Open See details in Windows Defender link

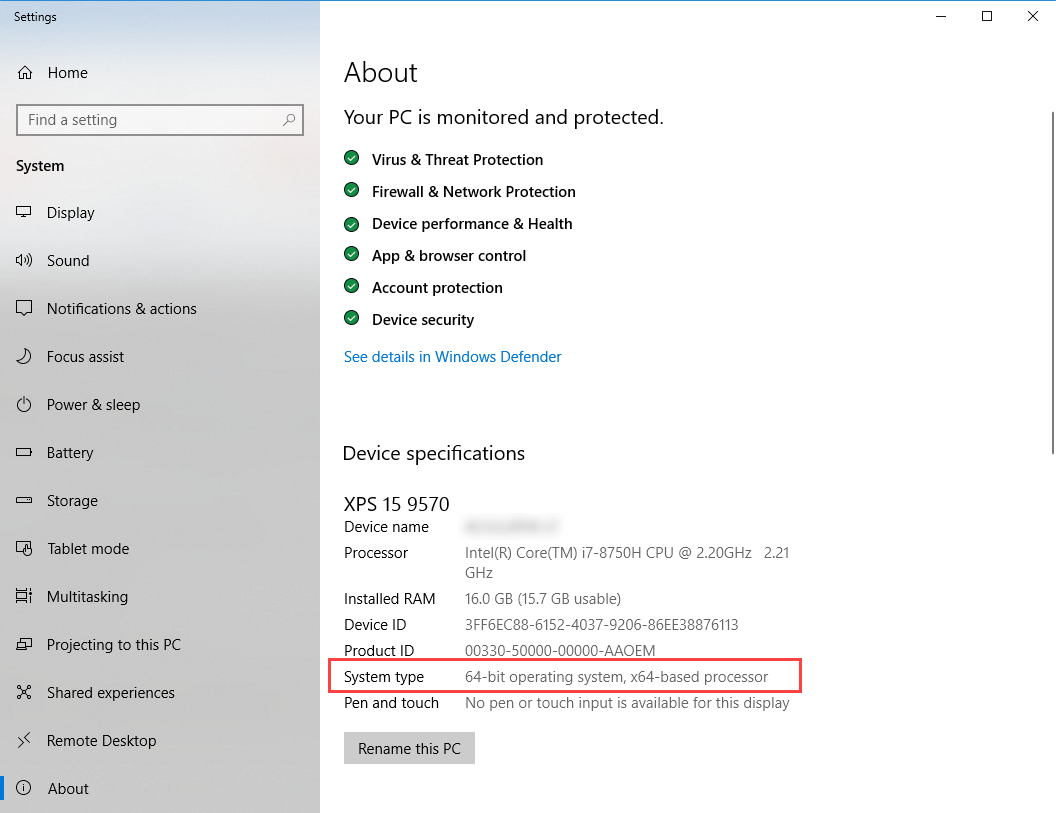tap(453, 357)
